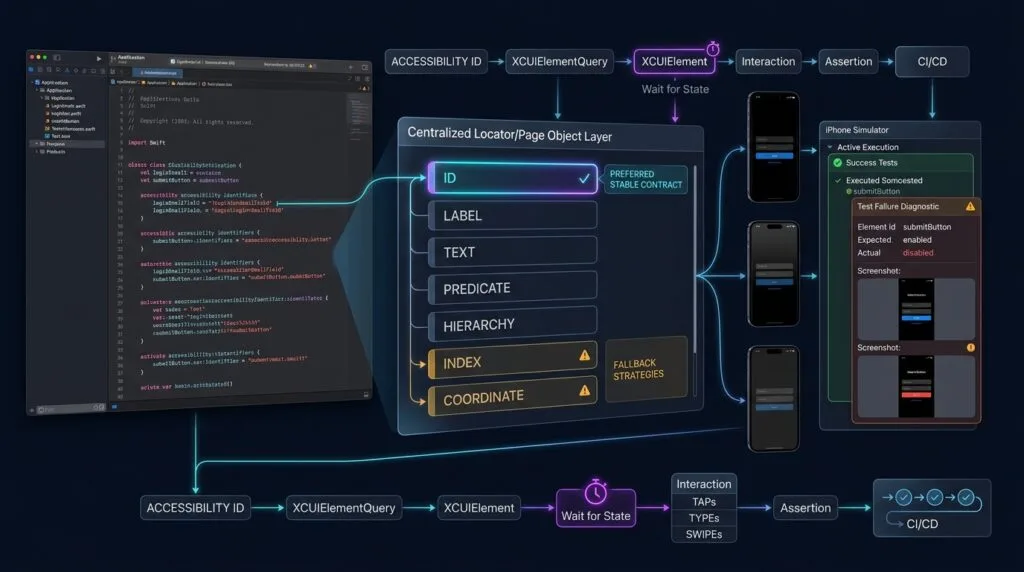Open the top iPhone simulator preview

pos(774,147)
